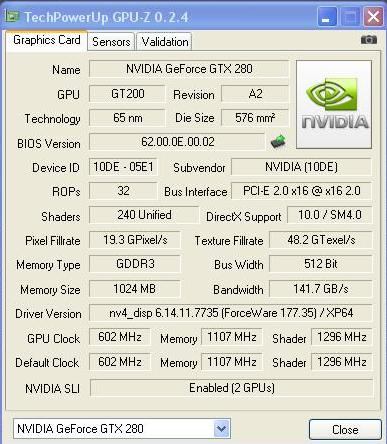Image resolution: width=387 pixels, height=444 pixels.
Task: Click the Memory Size field 1024 MB
Action: [x=135, y=289]
